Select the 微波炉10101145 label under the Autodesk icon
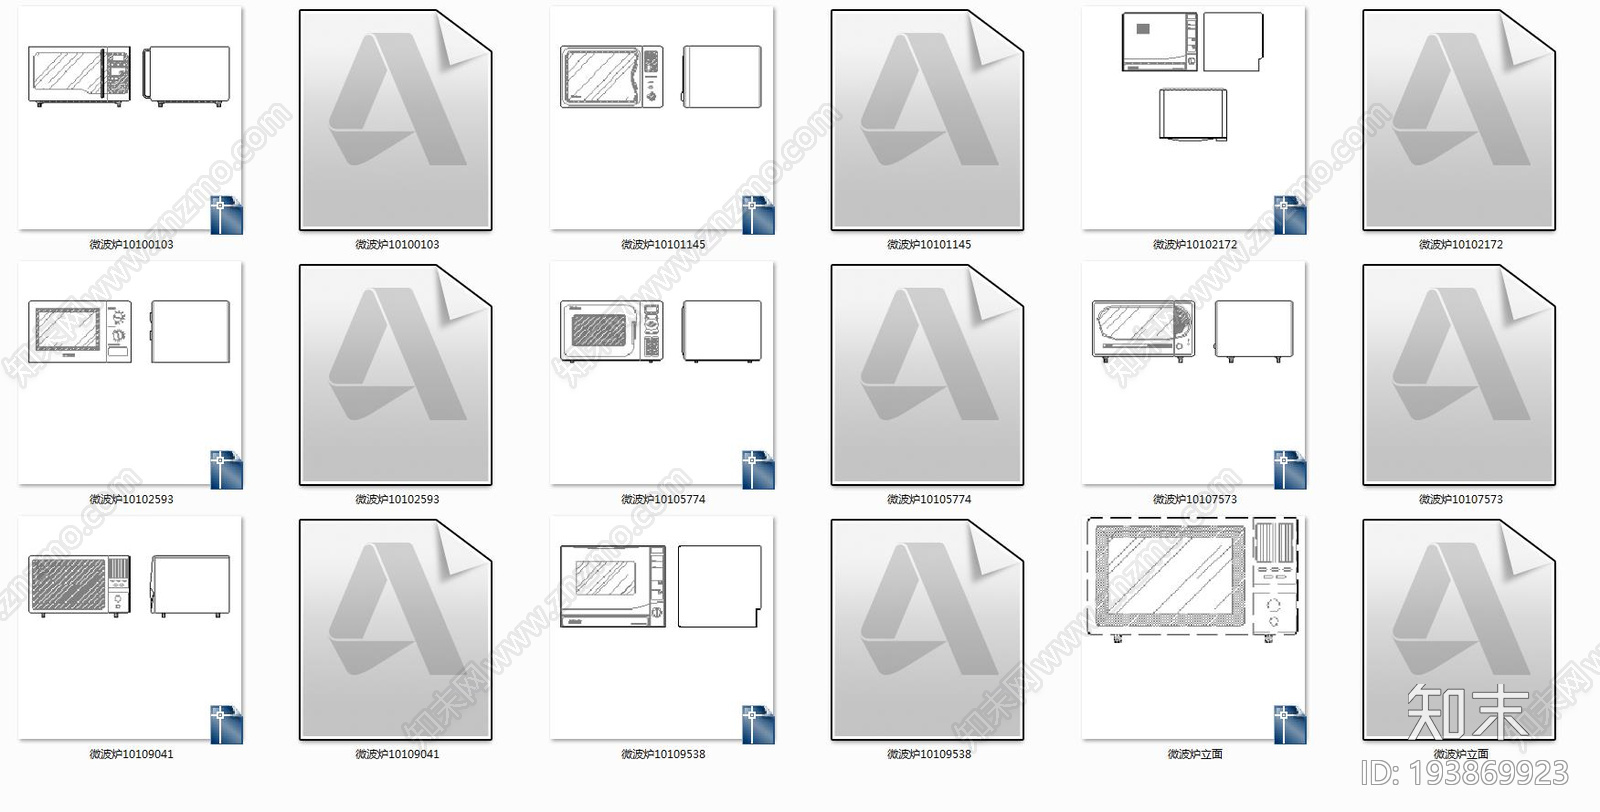This screenshot has width=1600, height=812. (x=929, y=244)
